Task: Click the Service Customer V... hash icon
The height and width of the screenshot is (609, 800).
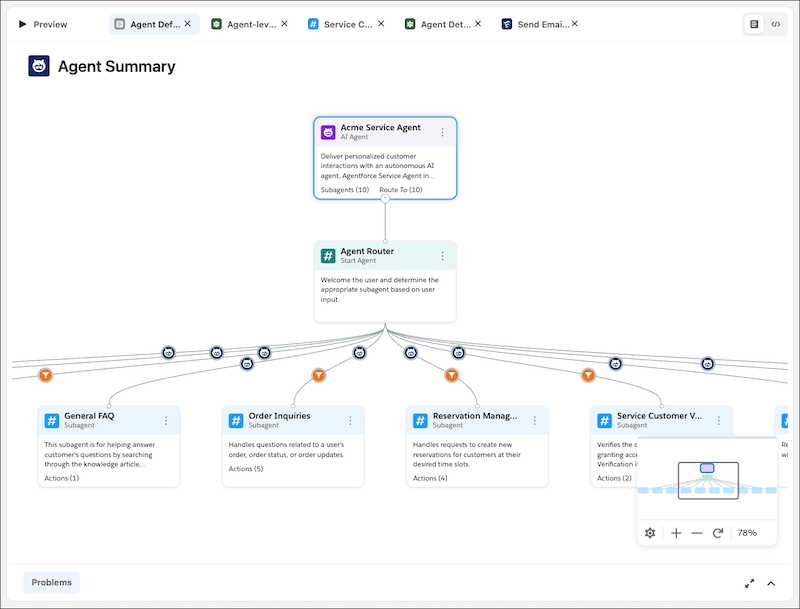Action: [x=605, y=420]
